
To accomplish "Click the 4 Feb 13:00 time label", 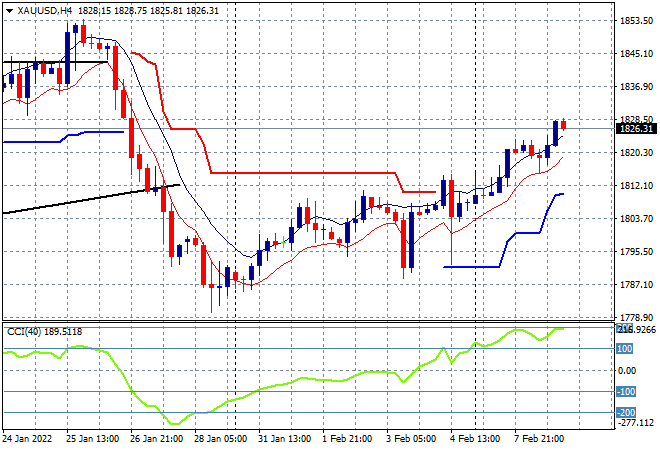I will point(475,439).
